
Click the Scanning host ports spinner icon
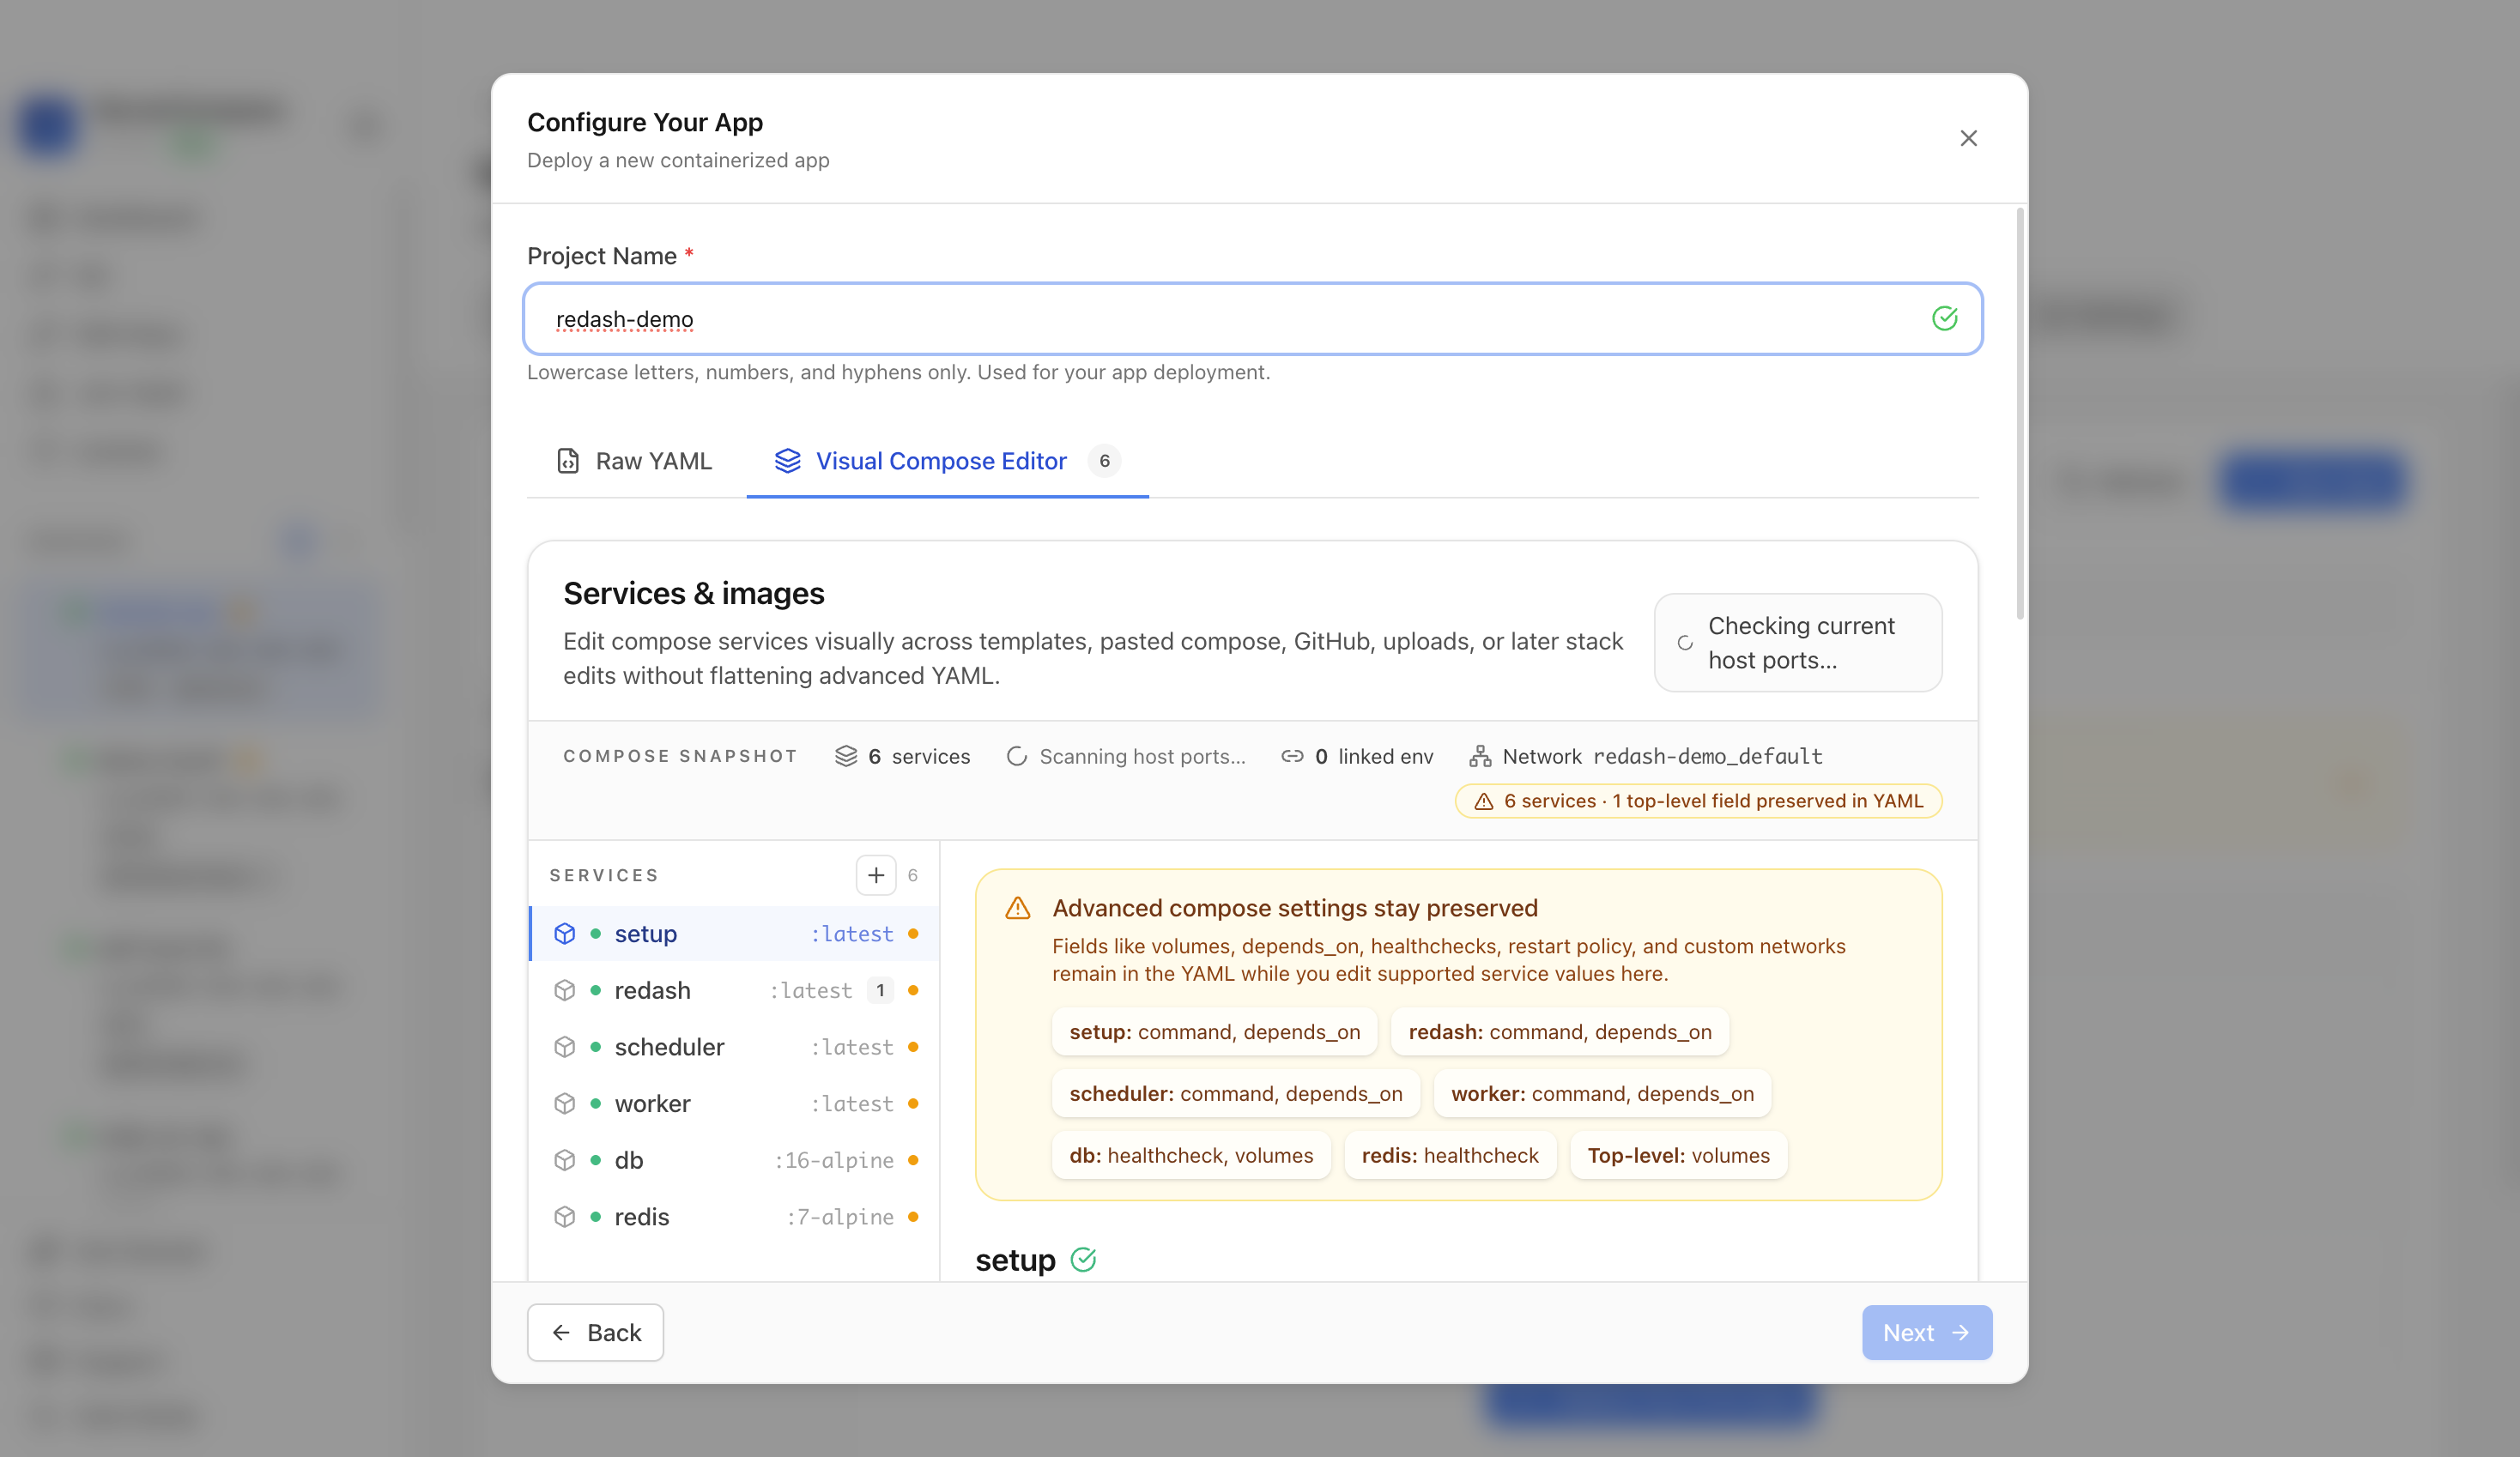tap(1016, 756)
